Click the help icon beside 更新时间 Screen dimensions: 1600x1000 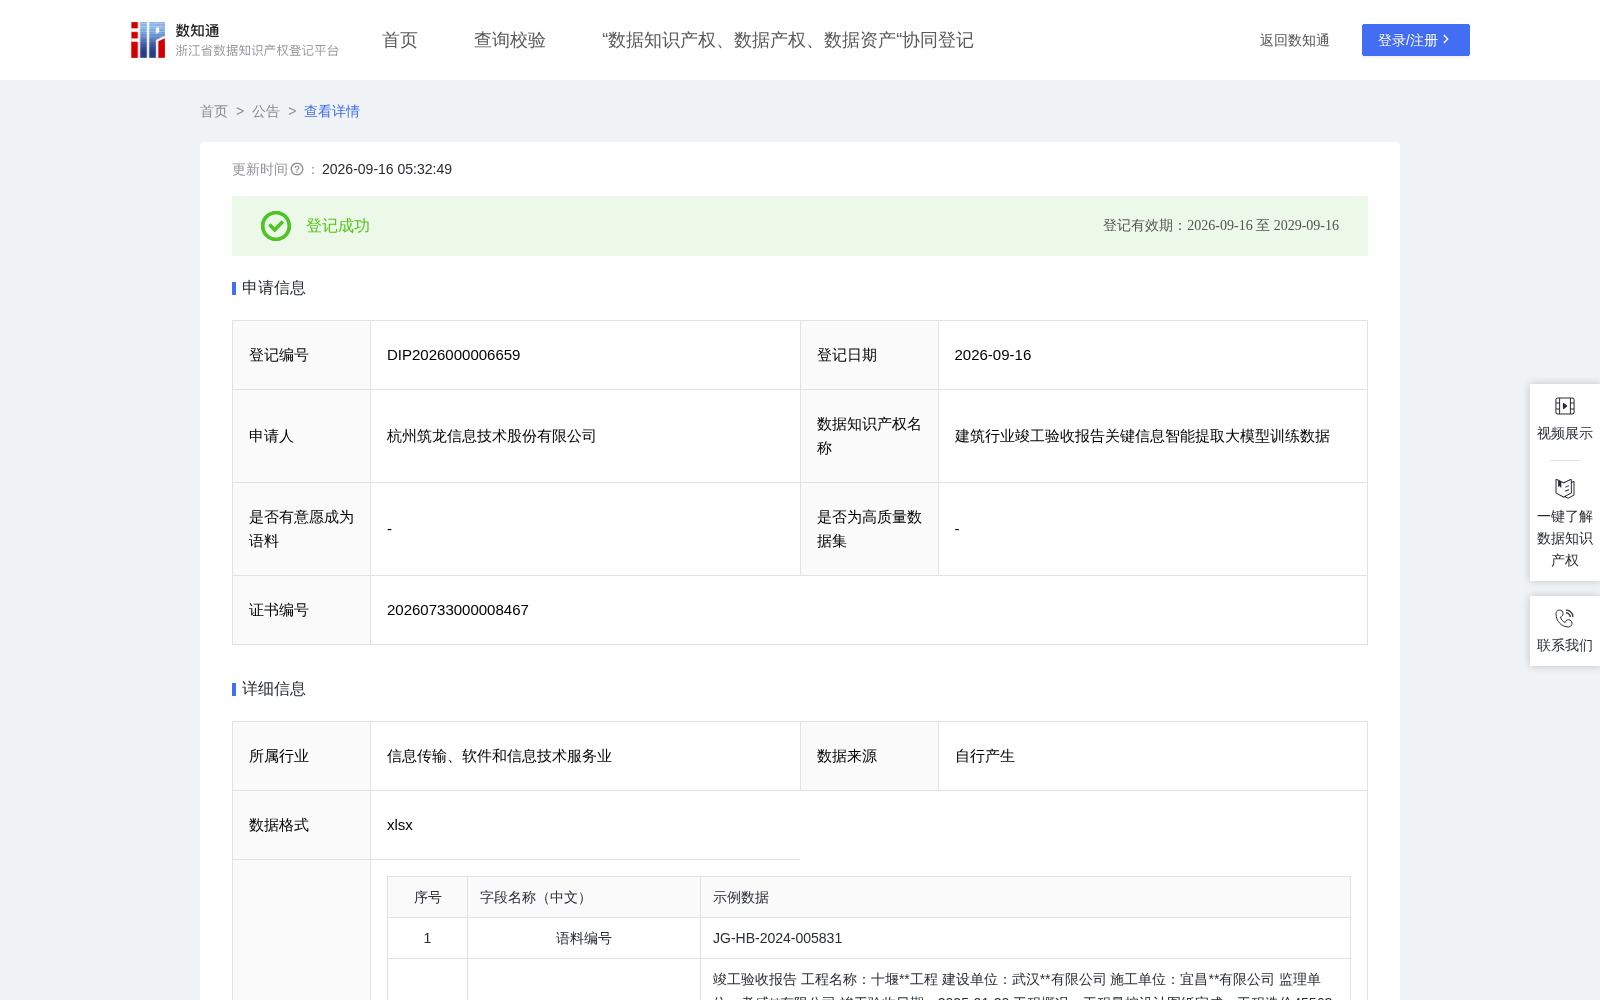coord(297,169)
